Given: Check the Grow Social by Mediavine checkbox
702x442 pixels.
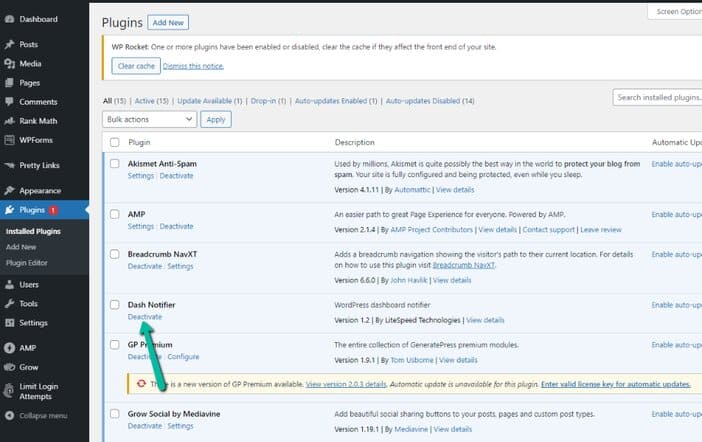Looking at the screenshot, I should tap(115, 413).
